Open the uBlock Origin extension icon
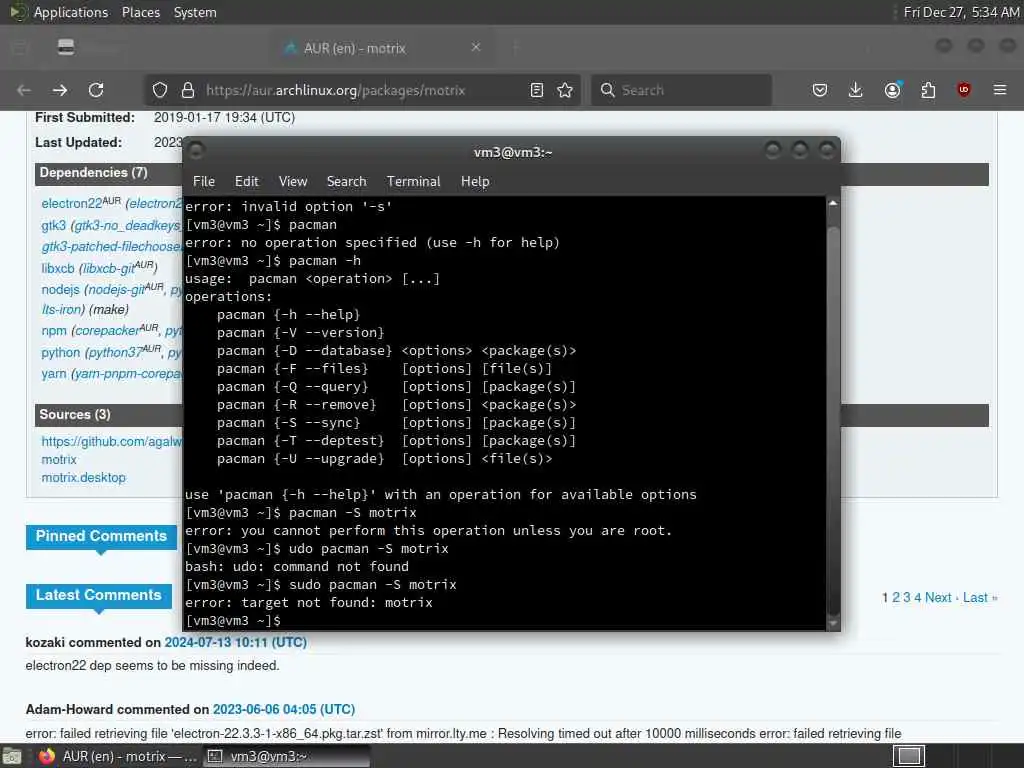Screen dimensions: 1024x768 point(964,90)
